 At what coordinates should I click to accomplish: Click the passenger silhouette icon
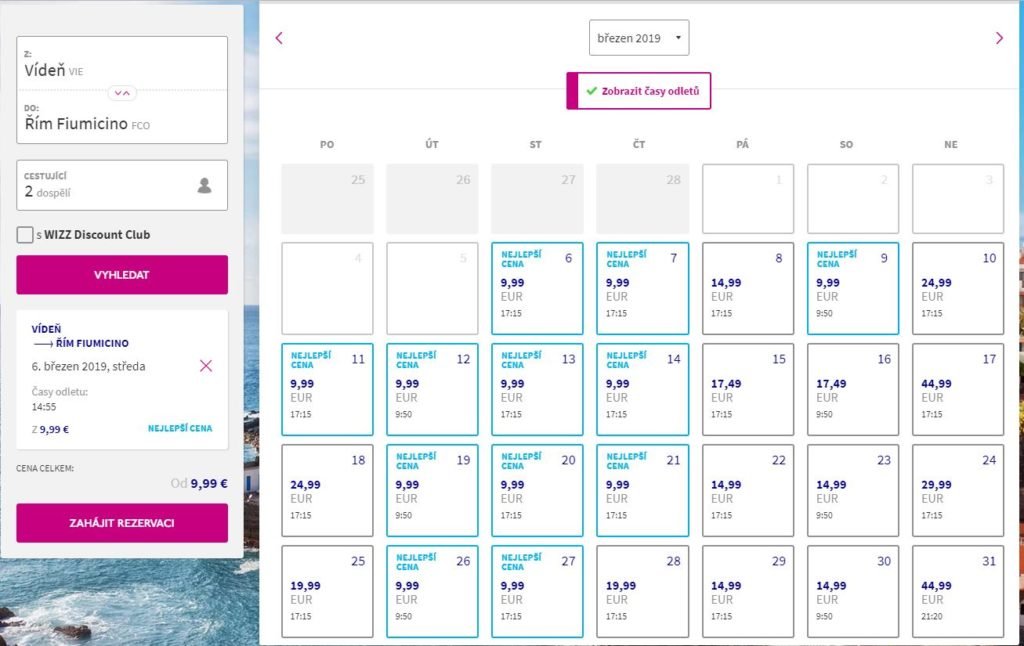tap(204, 185)
